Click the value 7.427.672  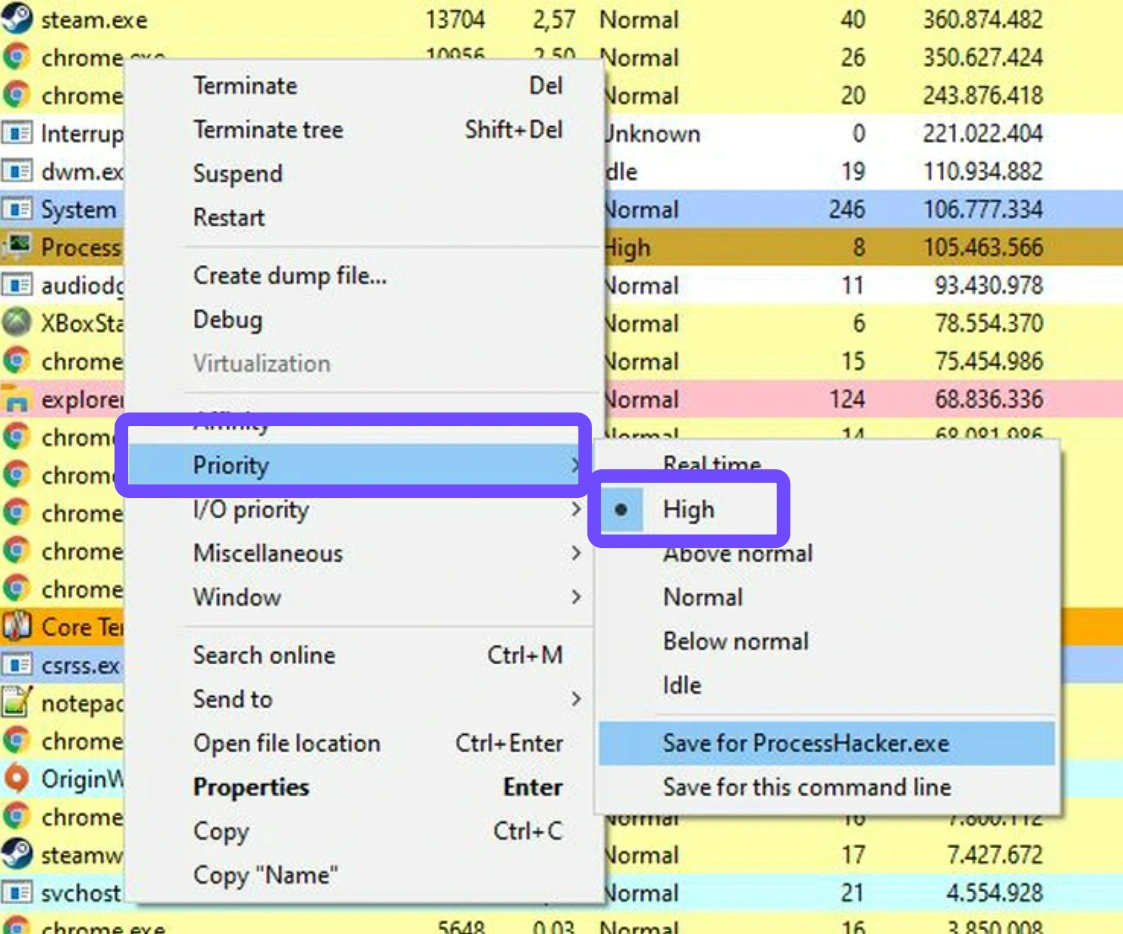click(x=993, y=854)
